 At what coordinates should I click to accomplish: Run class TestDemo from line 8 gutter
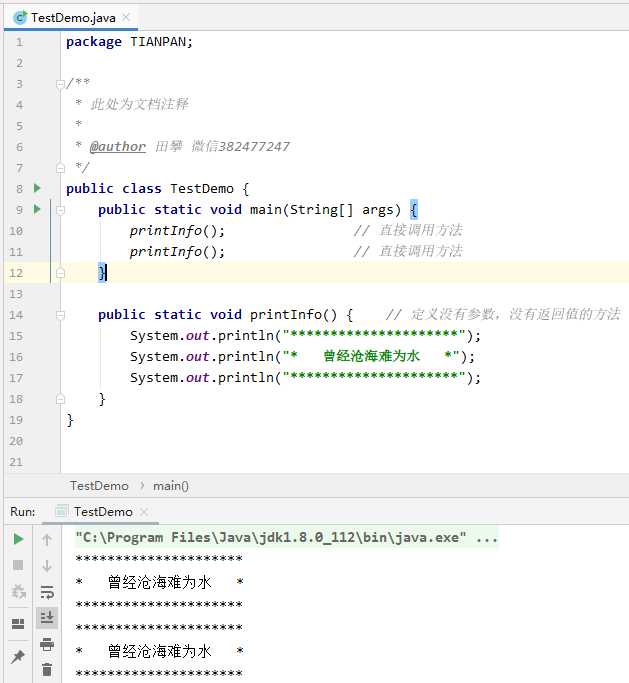(x=37, y=188)
